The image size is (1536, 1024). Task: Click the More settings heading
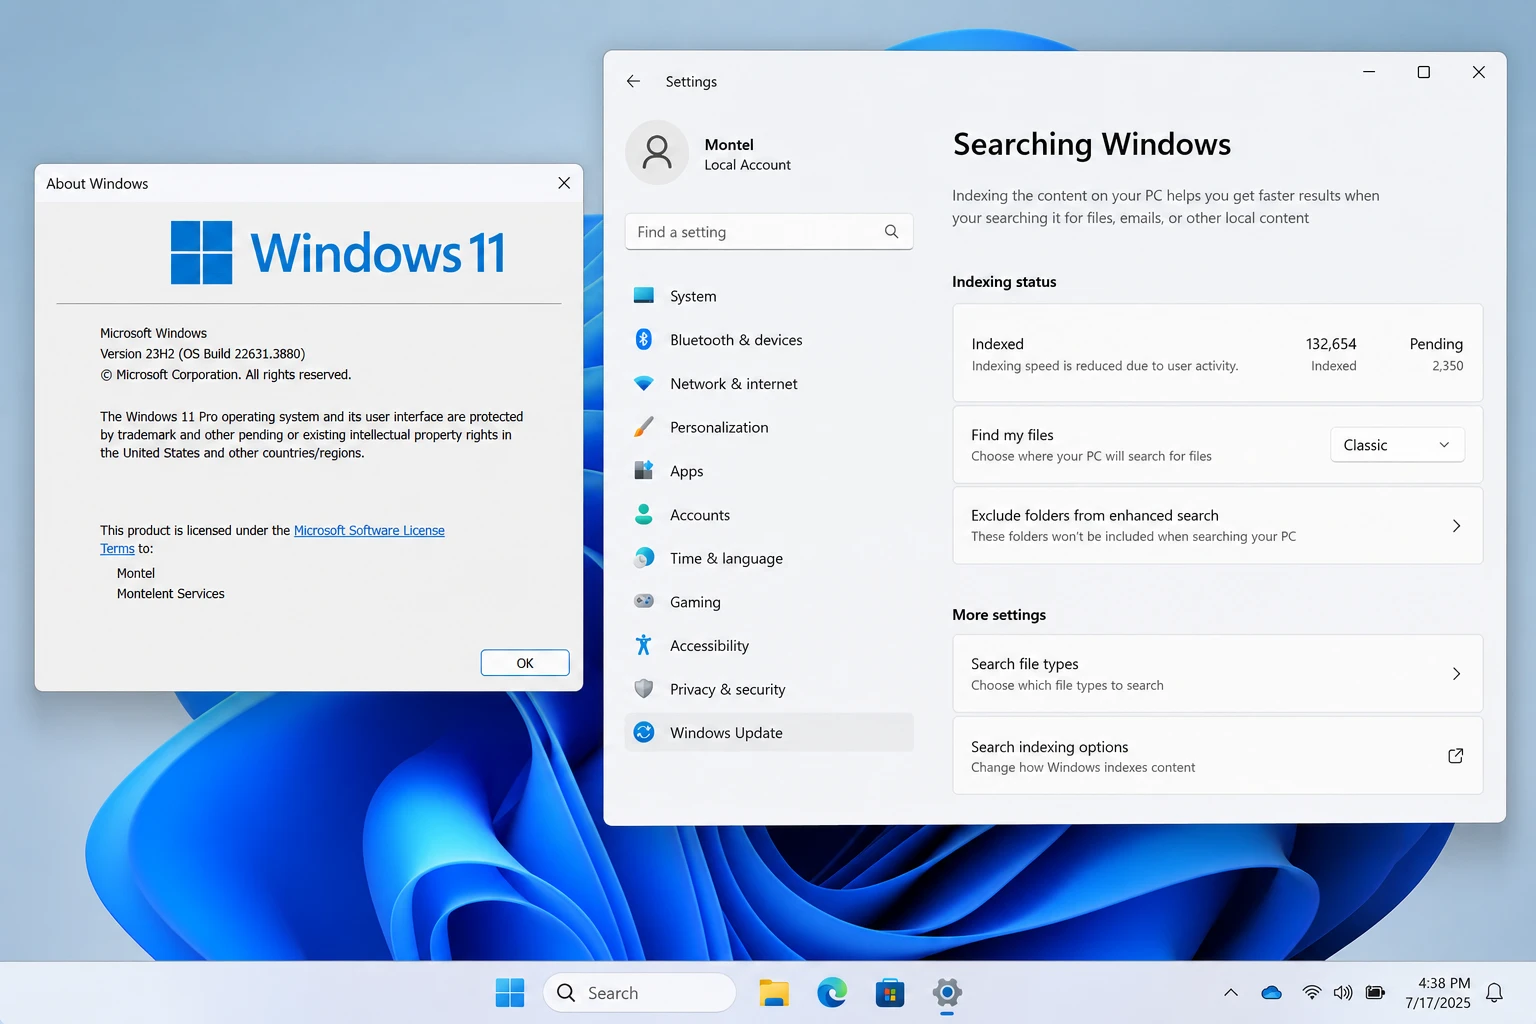pos(999,615)
